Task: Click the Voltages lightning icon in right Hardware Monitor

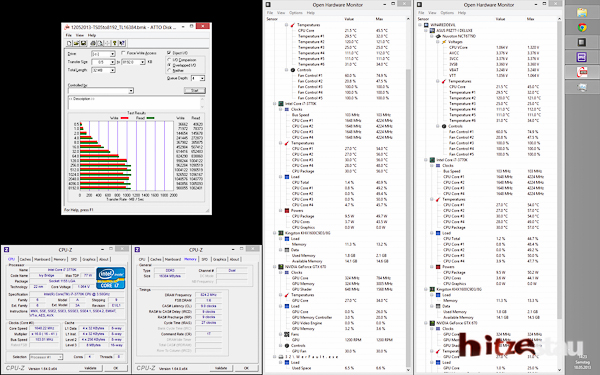Action: (x=444, y=42)
